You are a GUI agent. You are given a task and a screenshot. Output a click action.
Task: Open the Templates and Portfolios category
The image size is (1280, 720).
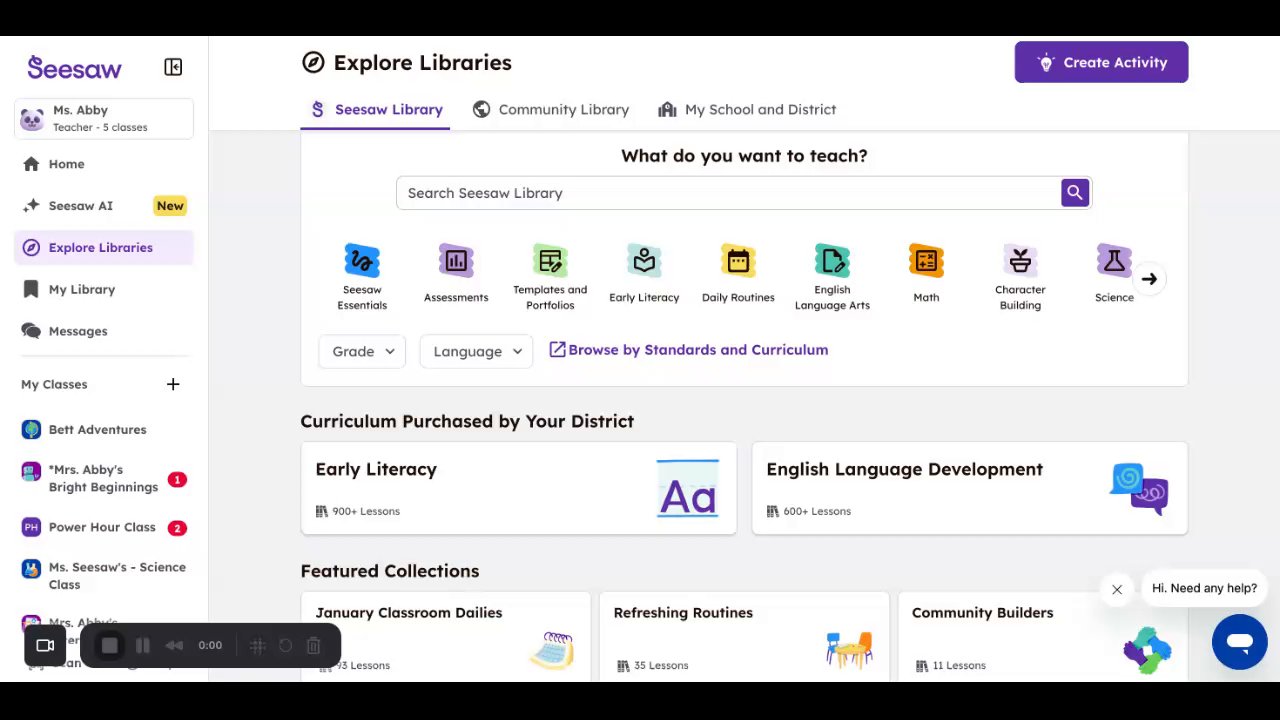(550, 277)
